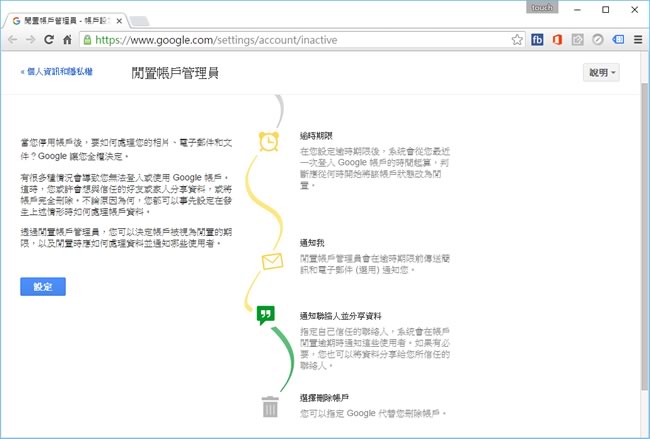Click the touch label in title bar

pos(542,7)
